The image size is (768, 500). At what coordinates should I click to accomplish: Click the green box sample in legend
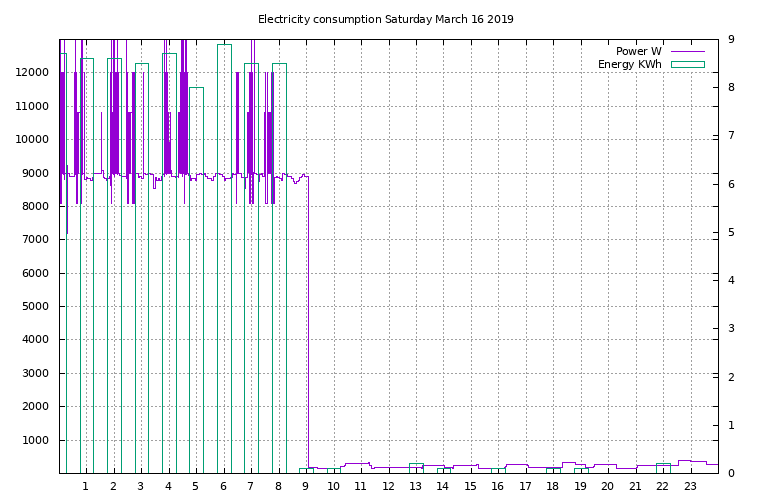tap(688, 65)
